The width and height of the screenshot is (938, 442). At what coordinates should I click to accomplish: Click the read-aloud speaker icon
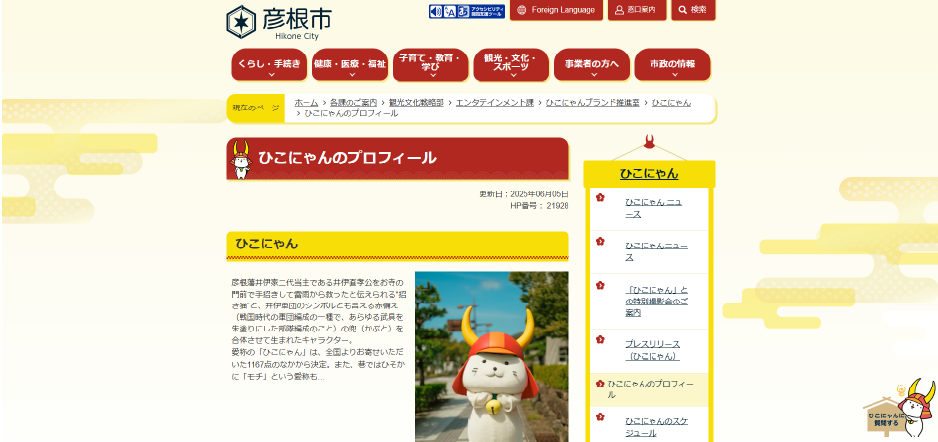[x=436, y=11]
